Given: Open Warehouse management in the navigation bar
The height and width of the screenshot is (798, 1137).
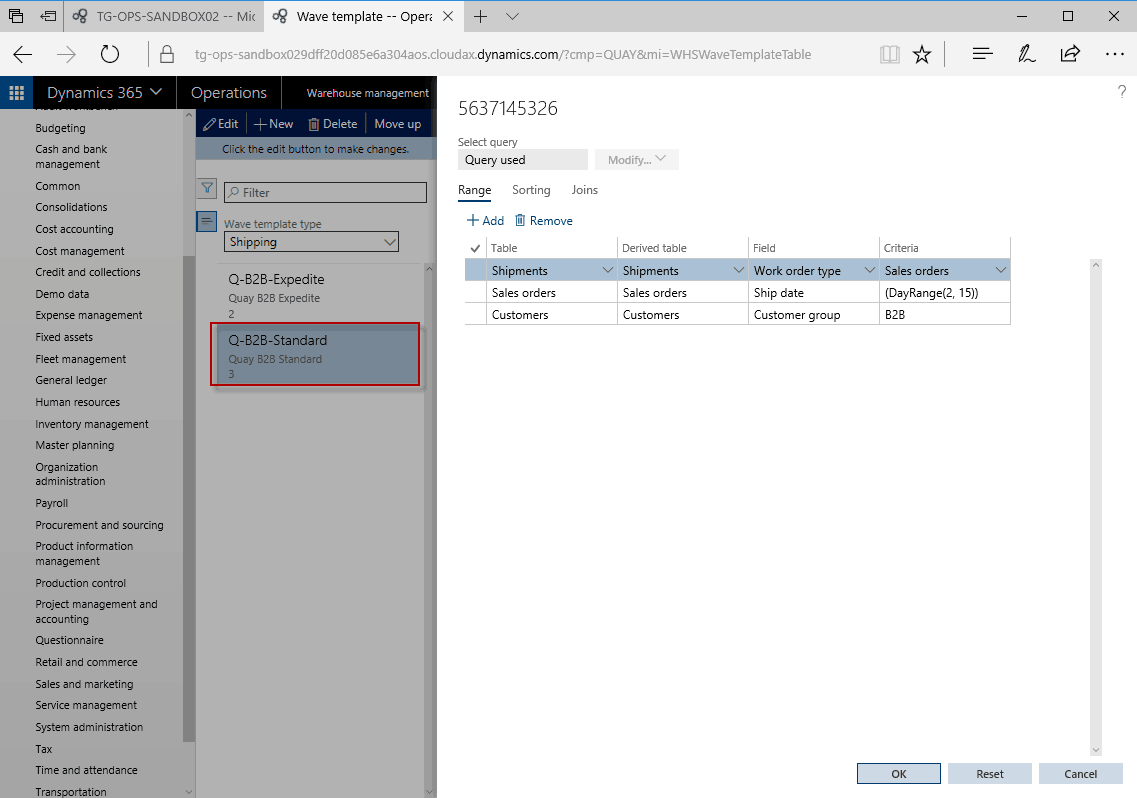Looking at the screenshot, I should click(x=368, y=93).
